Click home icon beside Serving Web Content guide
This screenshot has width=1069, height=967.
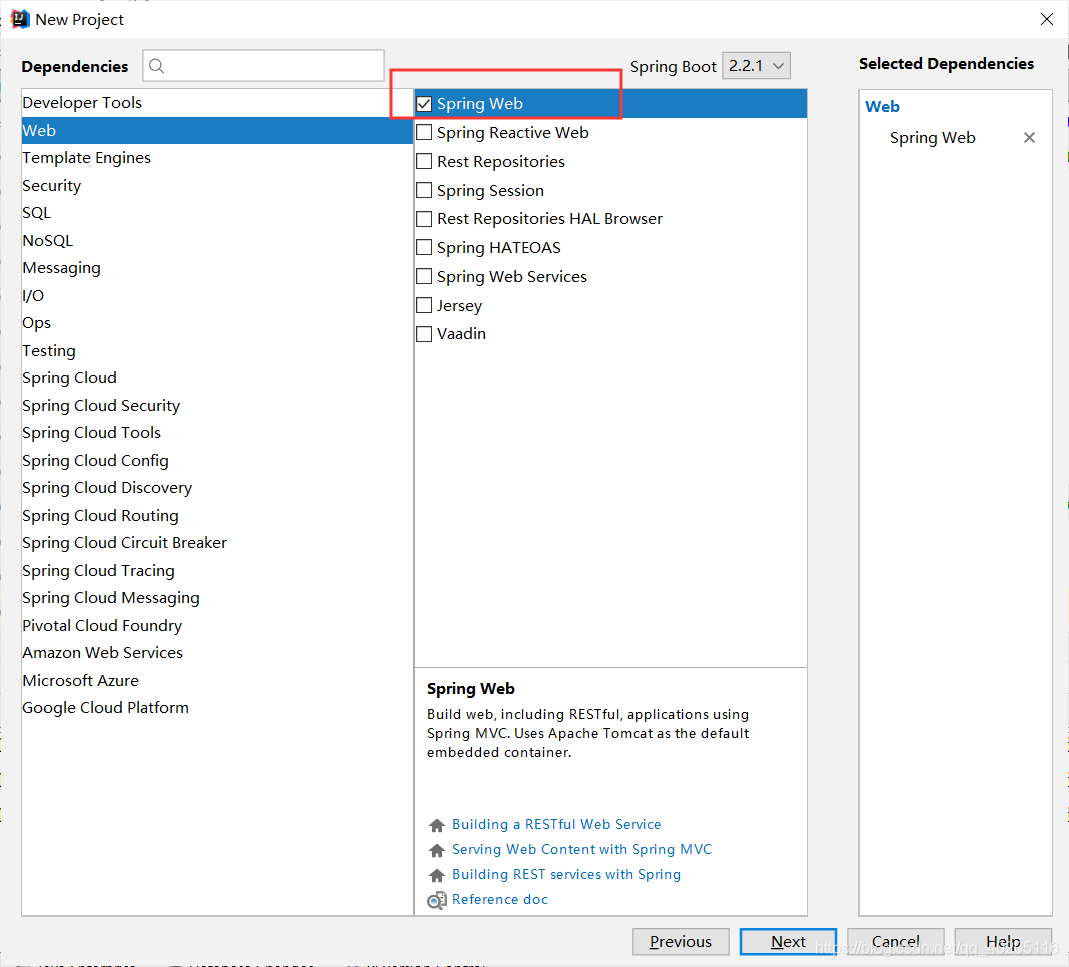(x=437, y=850)
